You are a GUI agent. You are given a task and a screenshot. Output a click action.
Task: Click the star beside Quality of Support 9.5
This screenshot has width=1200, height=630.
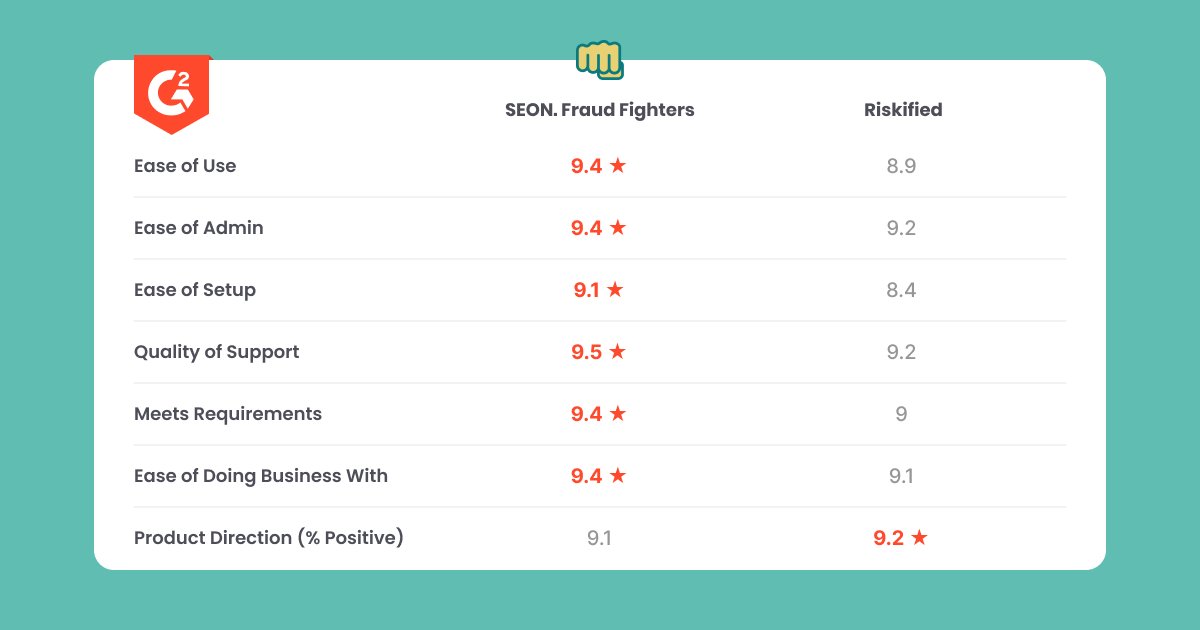[x=618, y=351]
